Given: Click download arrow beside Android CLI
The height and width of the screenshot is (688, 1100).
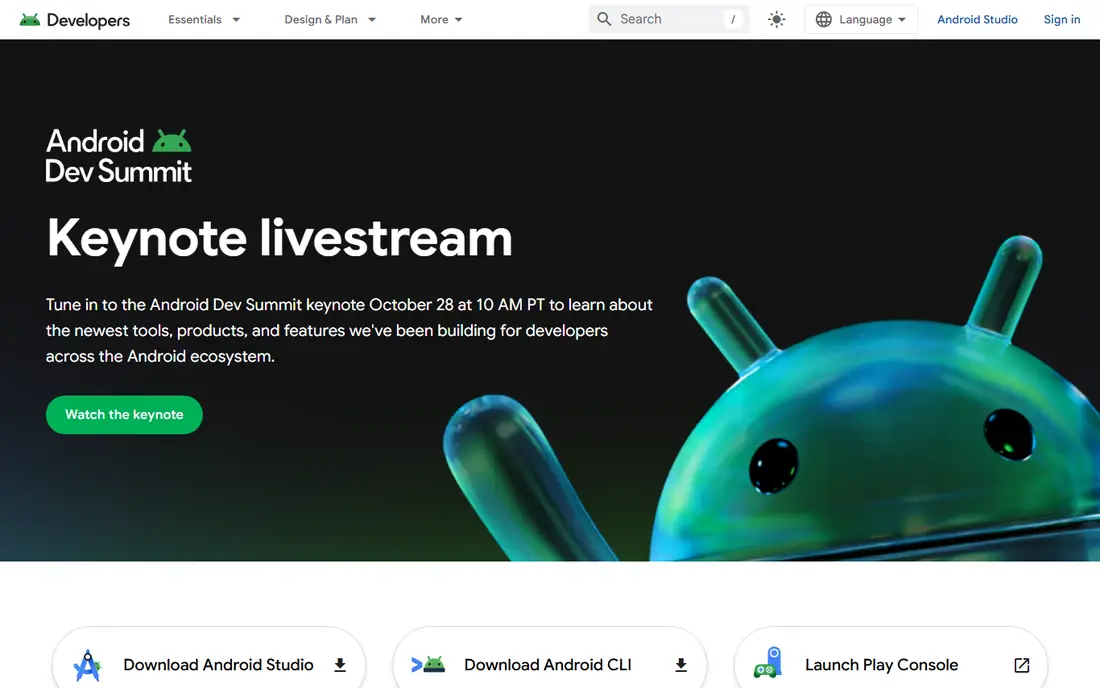Looking at the screenshot, I should pos(680,665).
